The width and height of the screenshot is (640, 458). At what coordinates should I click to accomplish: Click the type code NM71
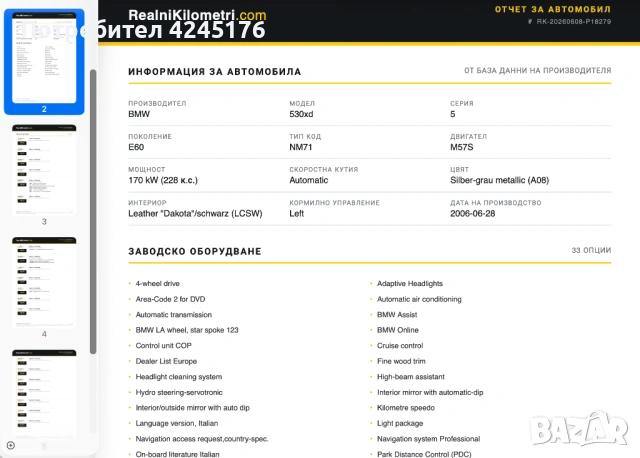click(301, 147)
